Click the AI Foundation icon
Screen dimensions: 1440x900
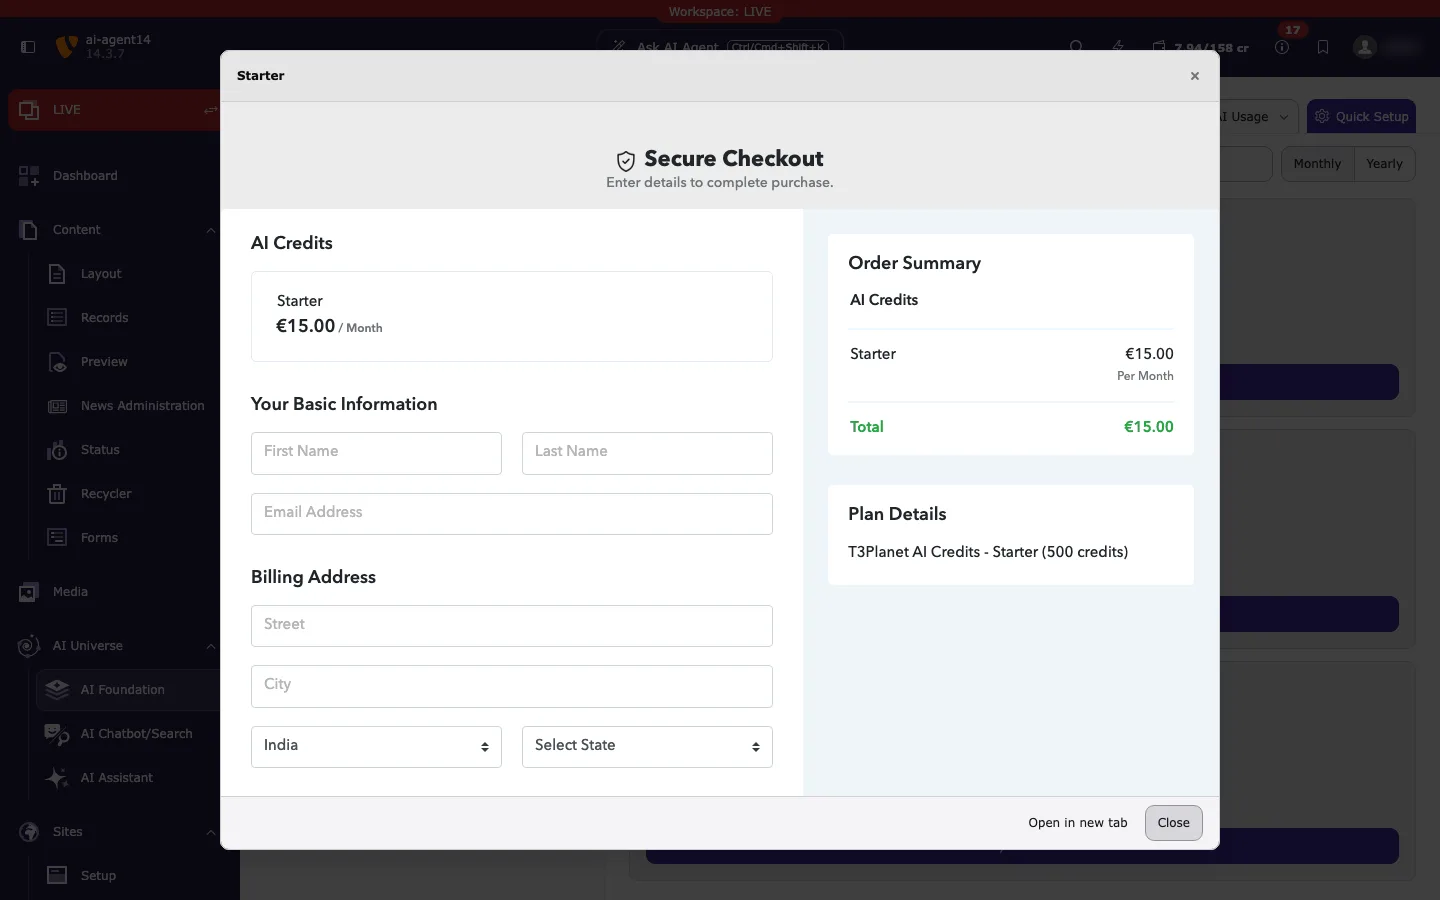57,690
